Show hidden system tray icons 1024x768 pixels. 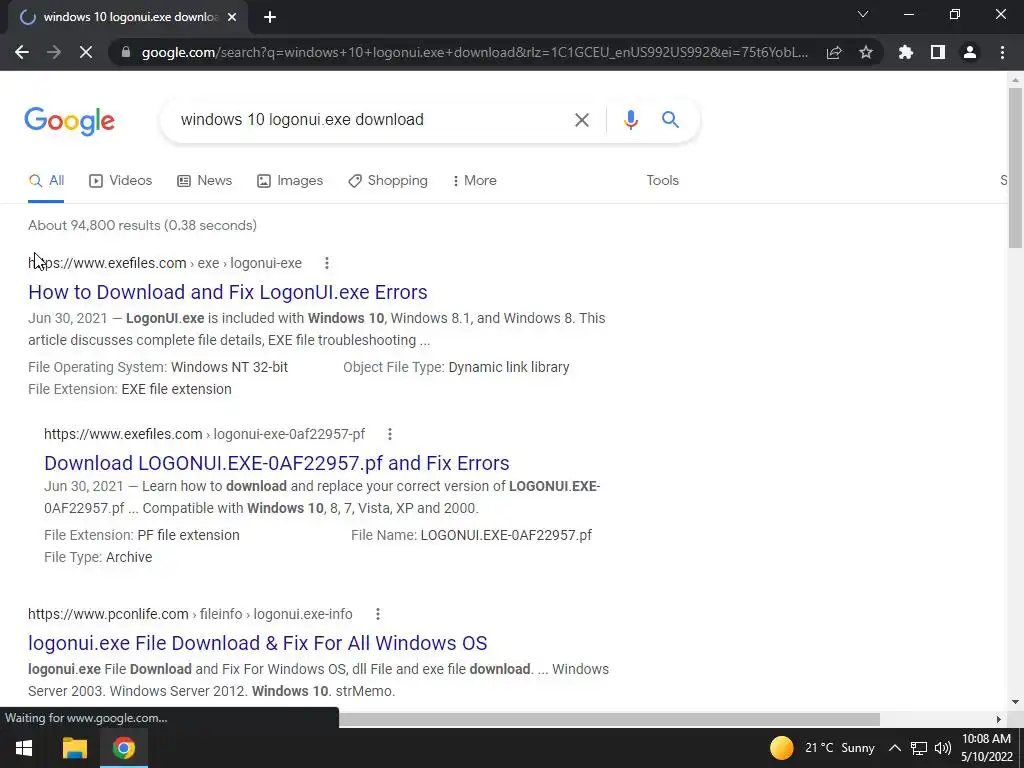click(x=895, y=748)
